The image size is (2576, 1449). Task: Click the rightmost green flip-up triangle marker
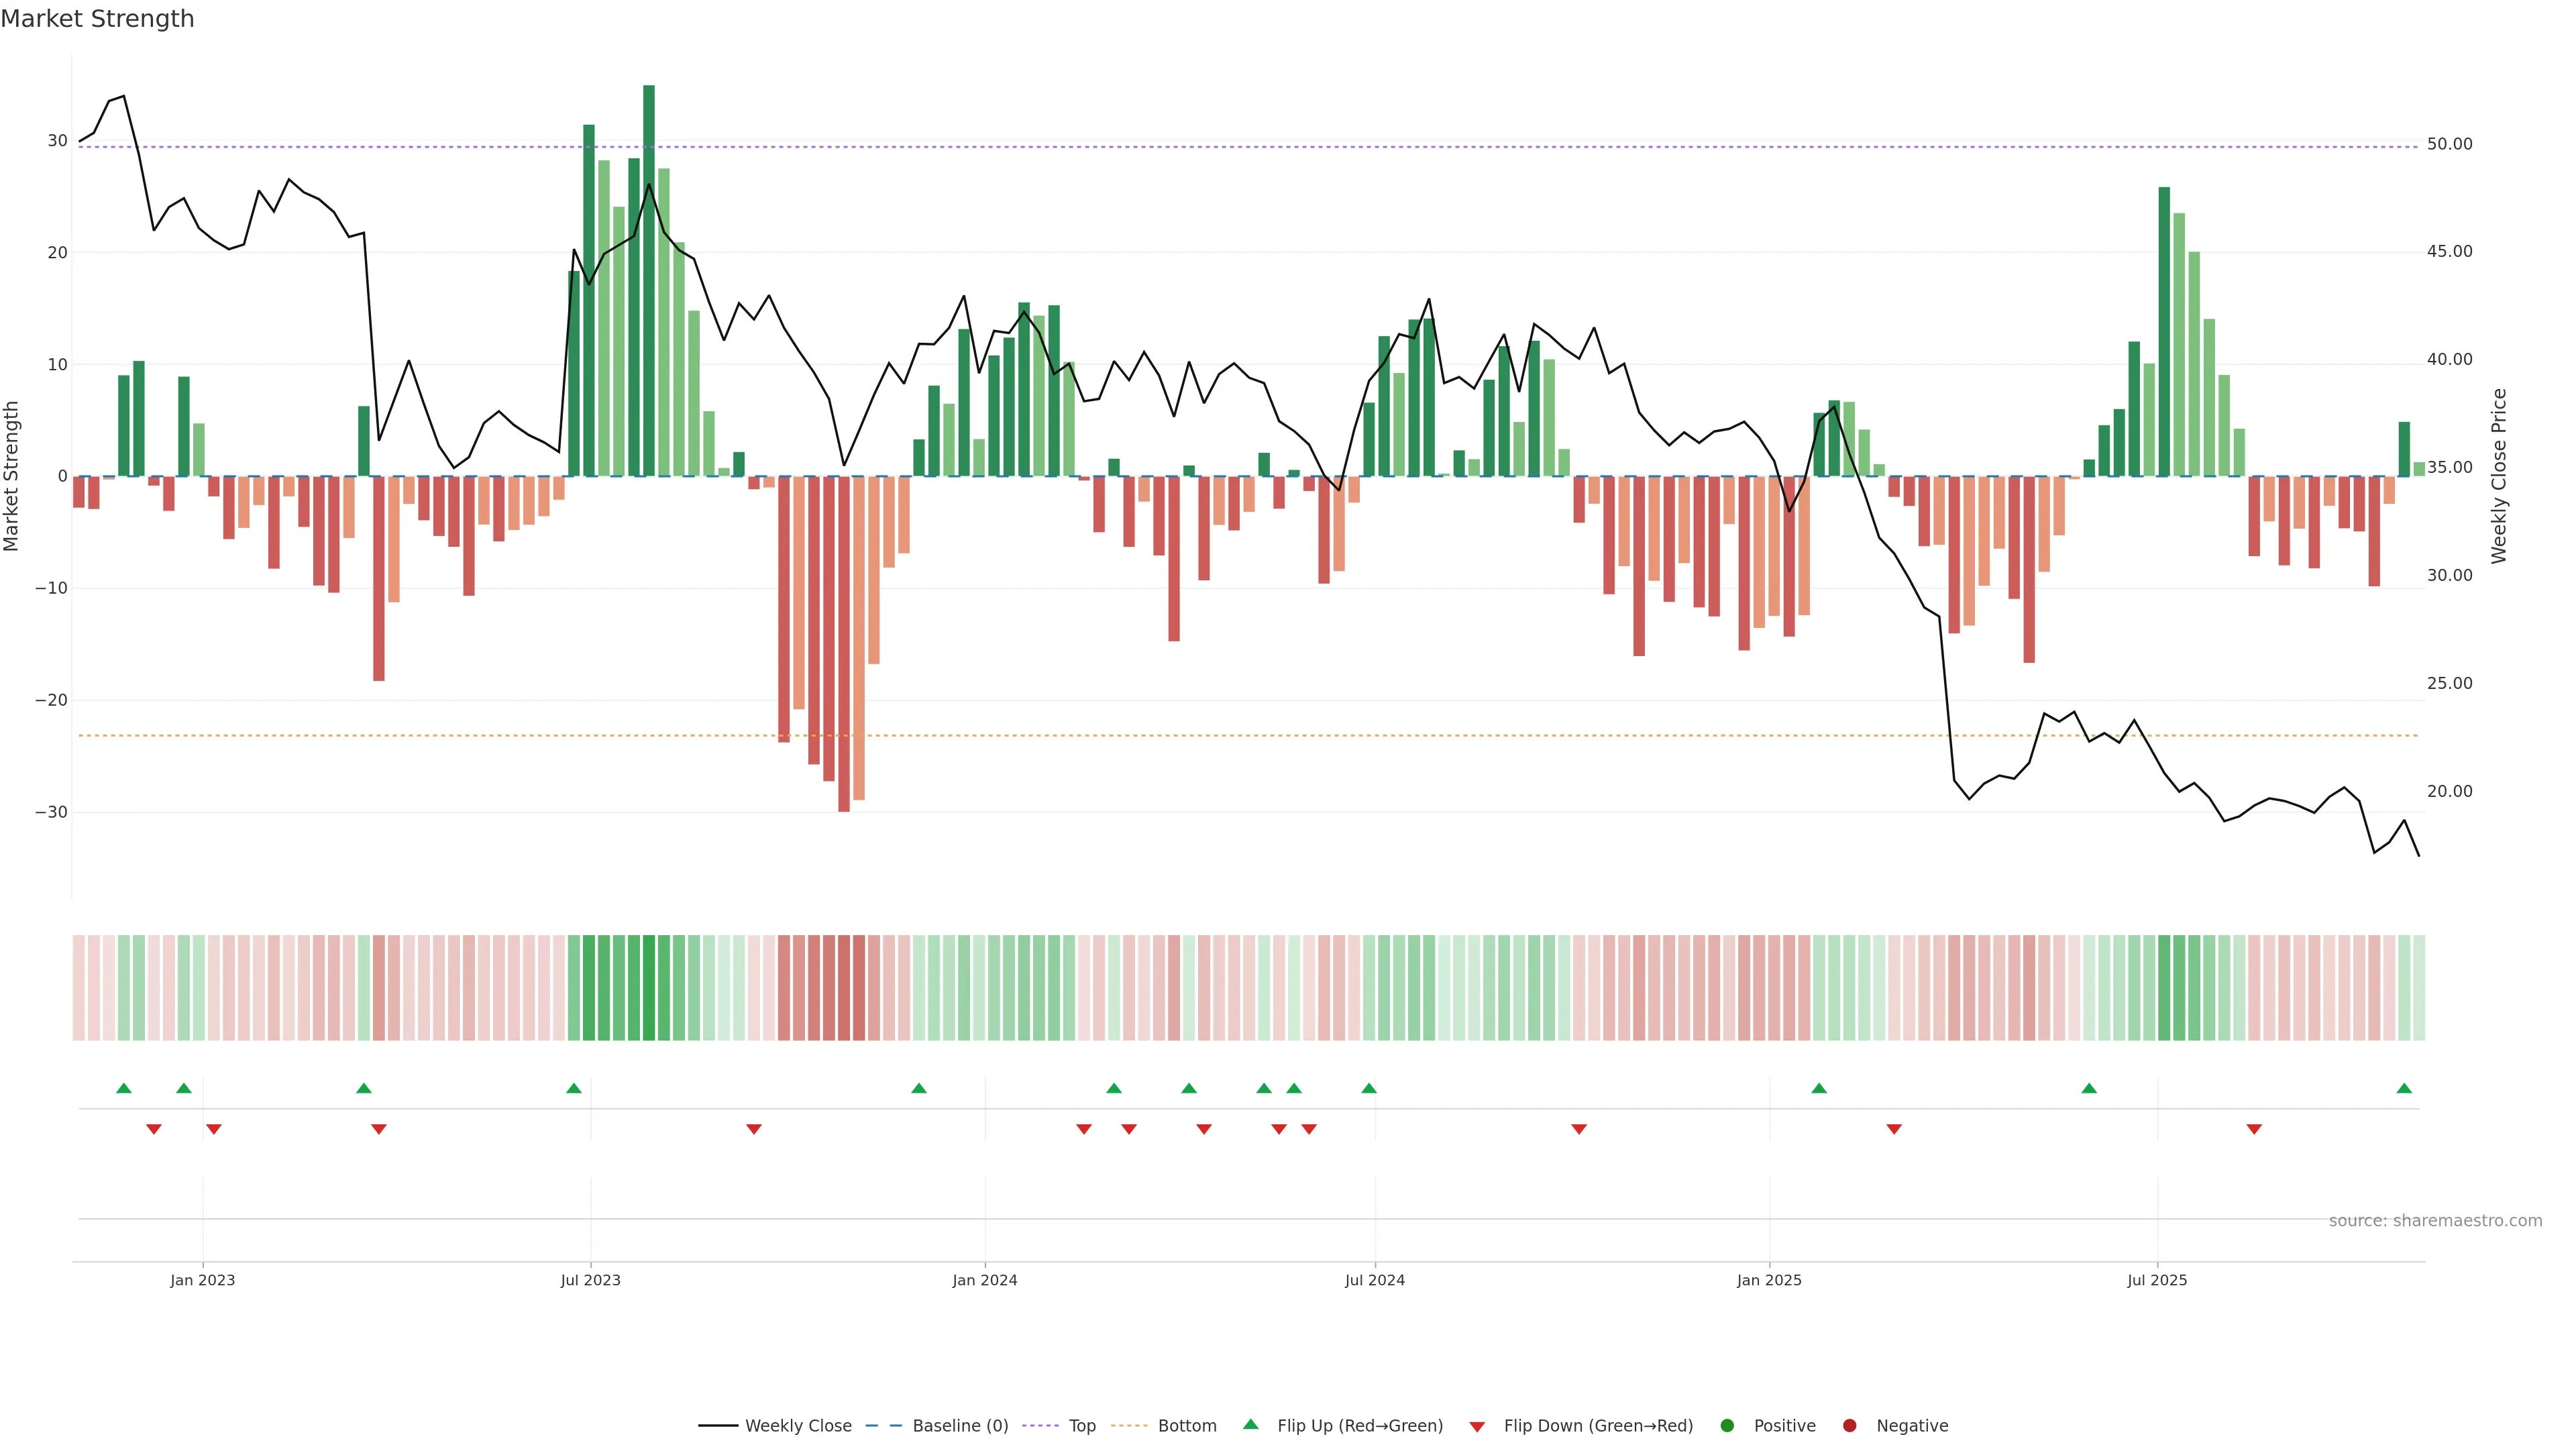tap(2404, 1088)
